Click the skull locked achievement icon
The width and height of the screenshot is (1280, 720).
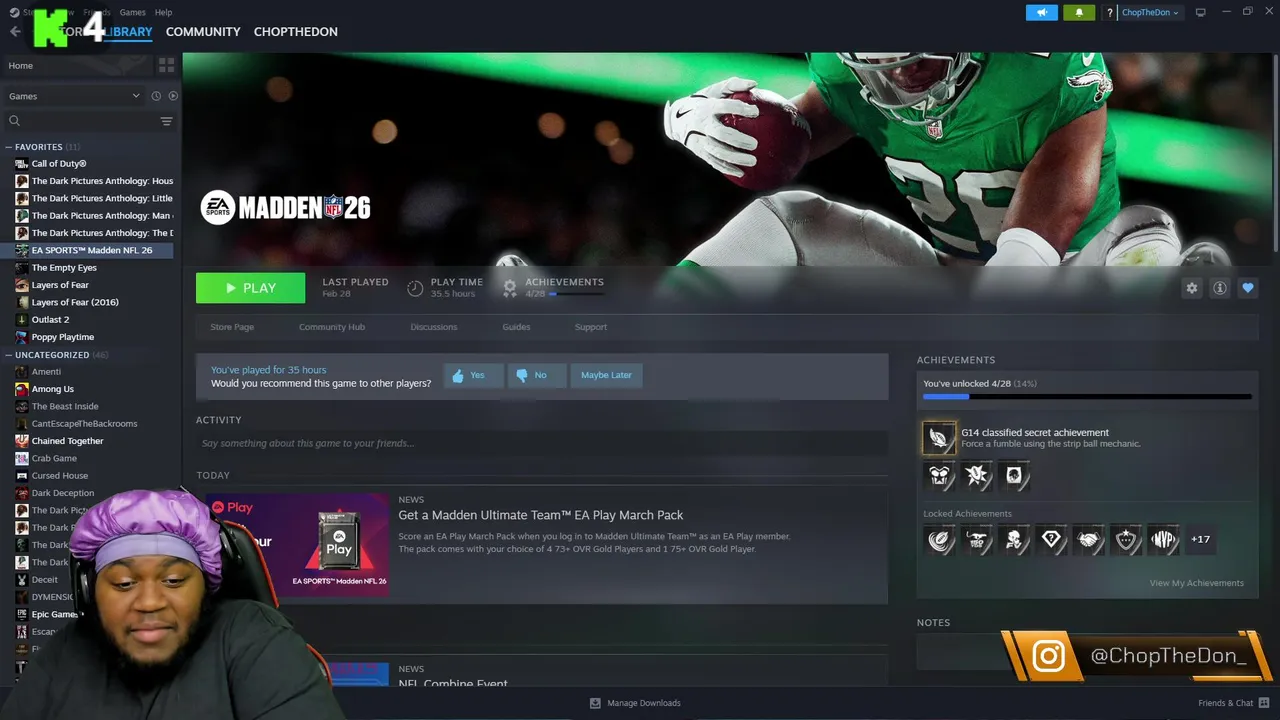coord(1014,540)
